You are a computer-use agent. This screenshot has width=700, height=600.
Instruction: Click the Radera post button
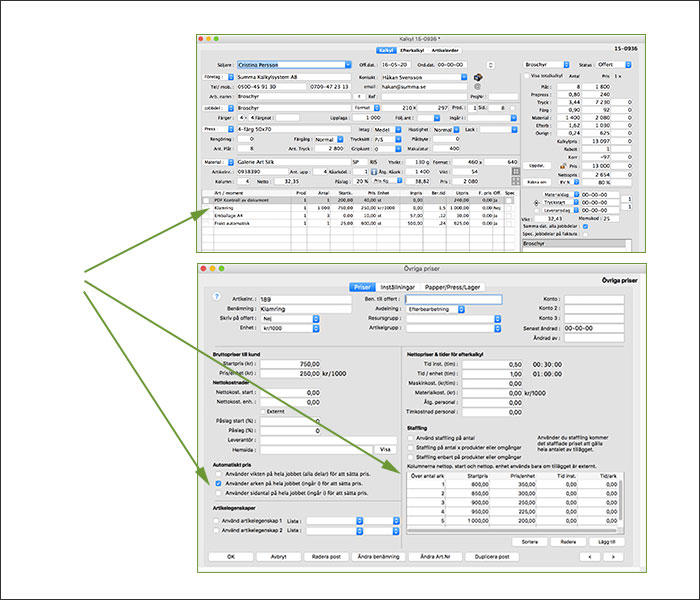326,557
